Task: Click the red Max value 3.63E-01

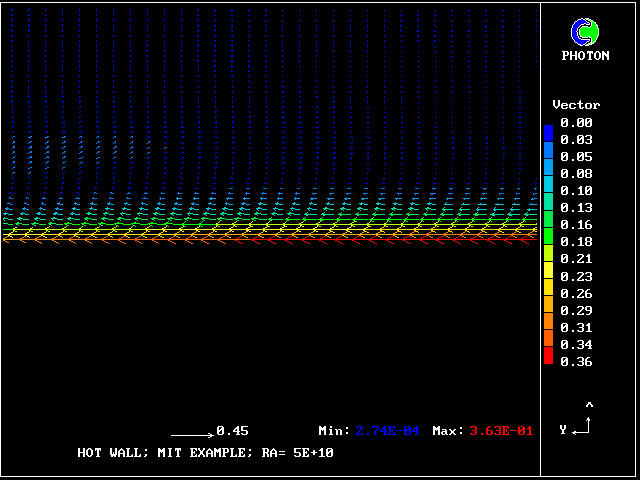Action: coord(501,431)
